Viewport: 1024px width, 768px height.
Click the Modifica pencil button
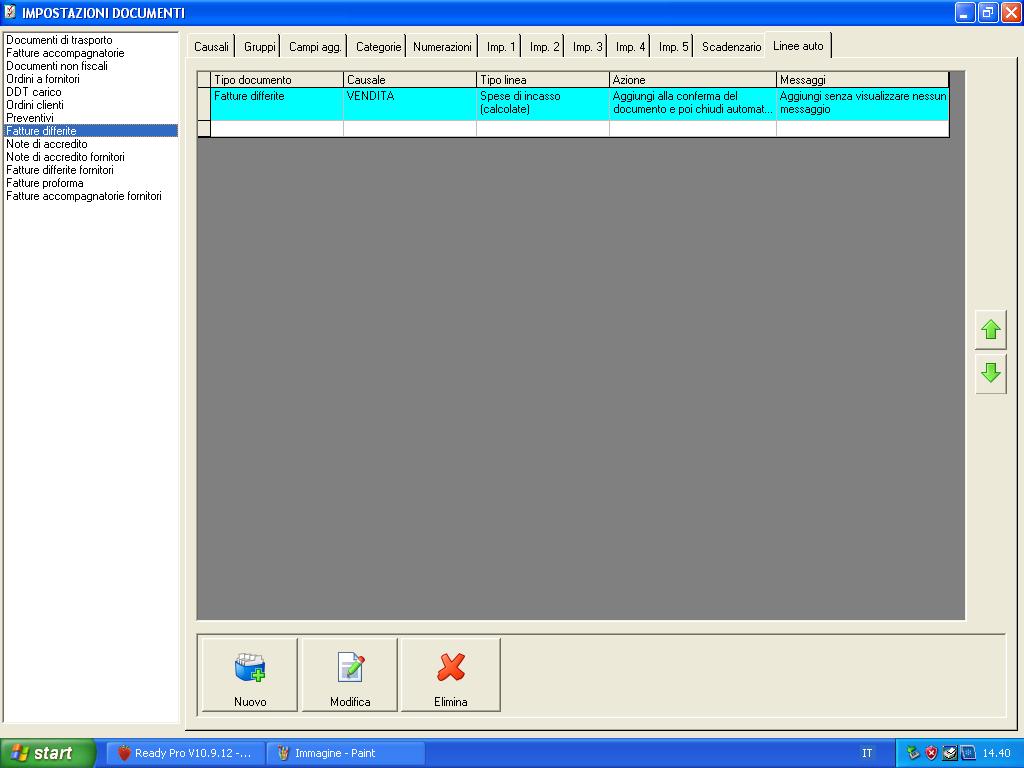tap(350, 675)
